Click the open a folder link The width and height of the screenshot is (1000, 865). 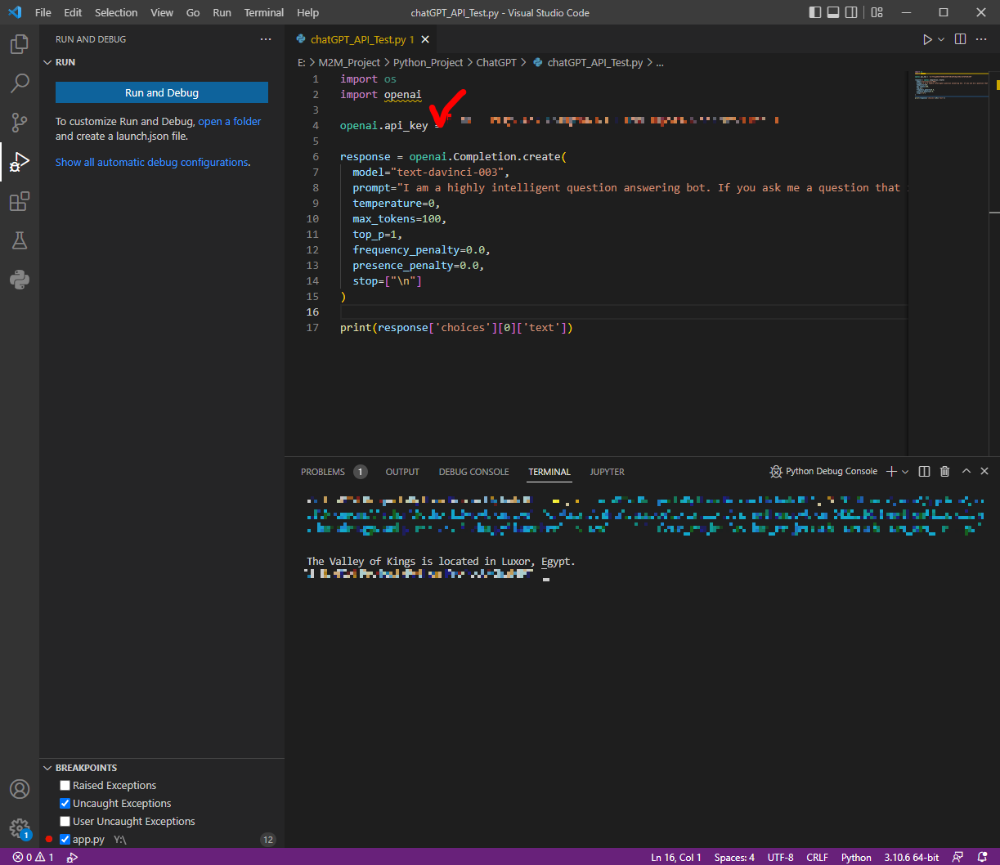coord(230,121)
